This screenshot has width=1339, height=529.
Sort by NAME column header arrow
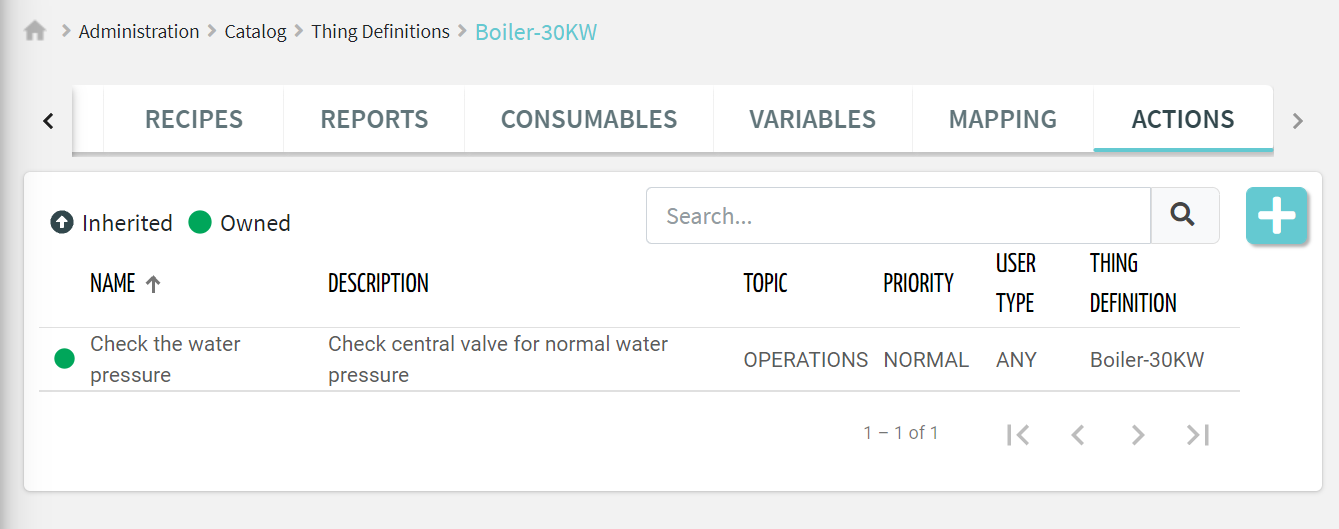[153, 284]
